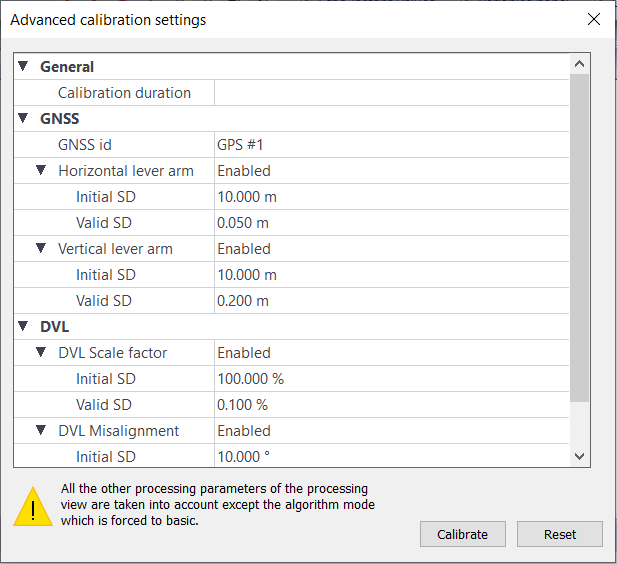Image resolution: width=617 pixels, height=564 pixels.
Task: Collapse the General section triangle
Action: tap(23, 66)
